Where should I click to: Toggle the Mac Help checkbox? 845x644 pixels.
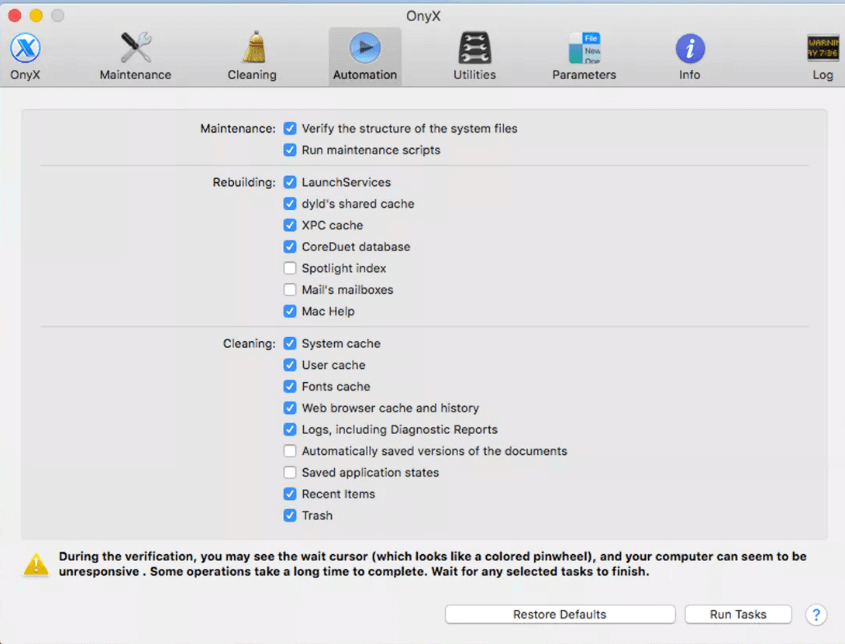tap(290, 311)
